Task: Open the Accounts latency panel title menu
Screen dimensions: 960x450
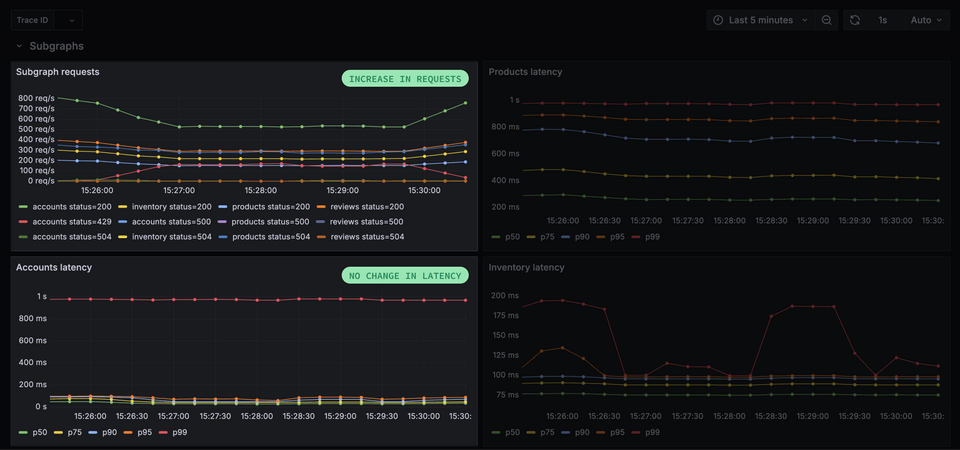Action: (54, 268)
